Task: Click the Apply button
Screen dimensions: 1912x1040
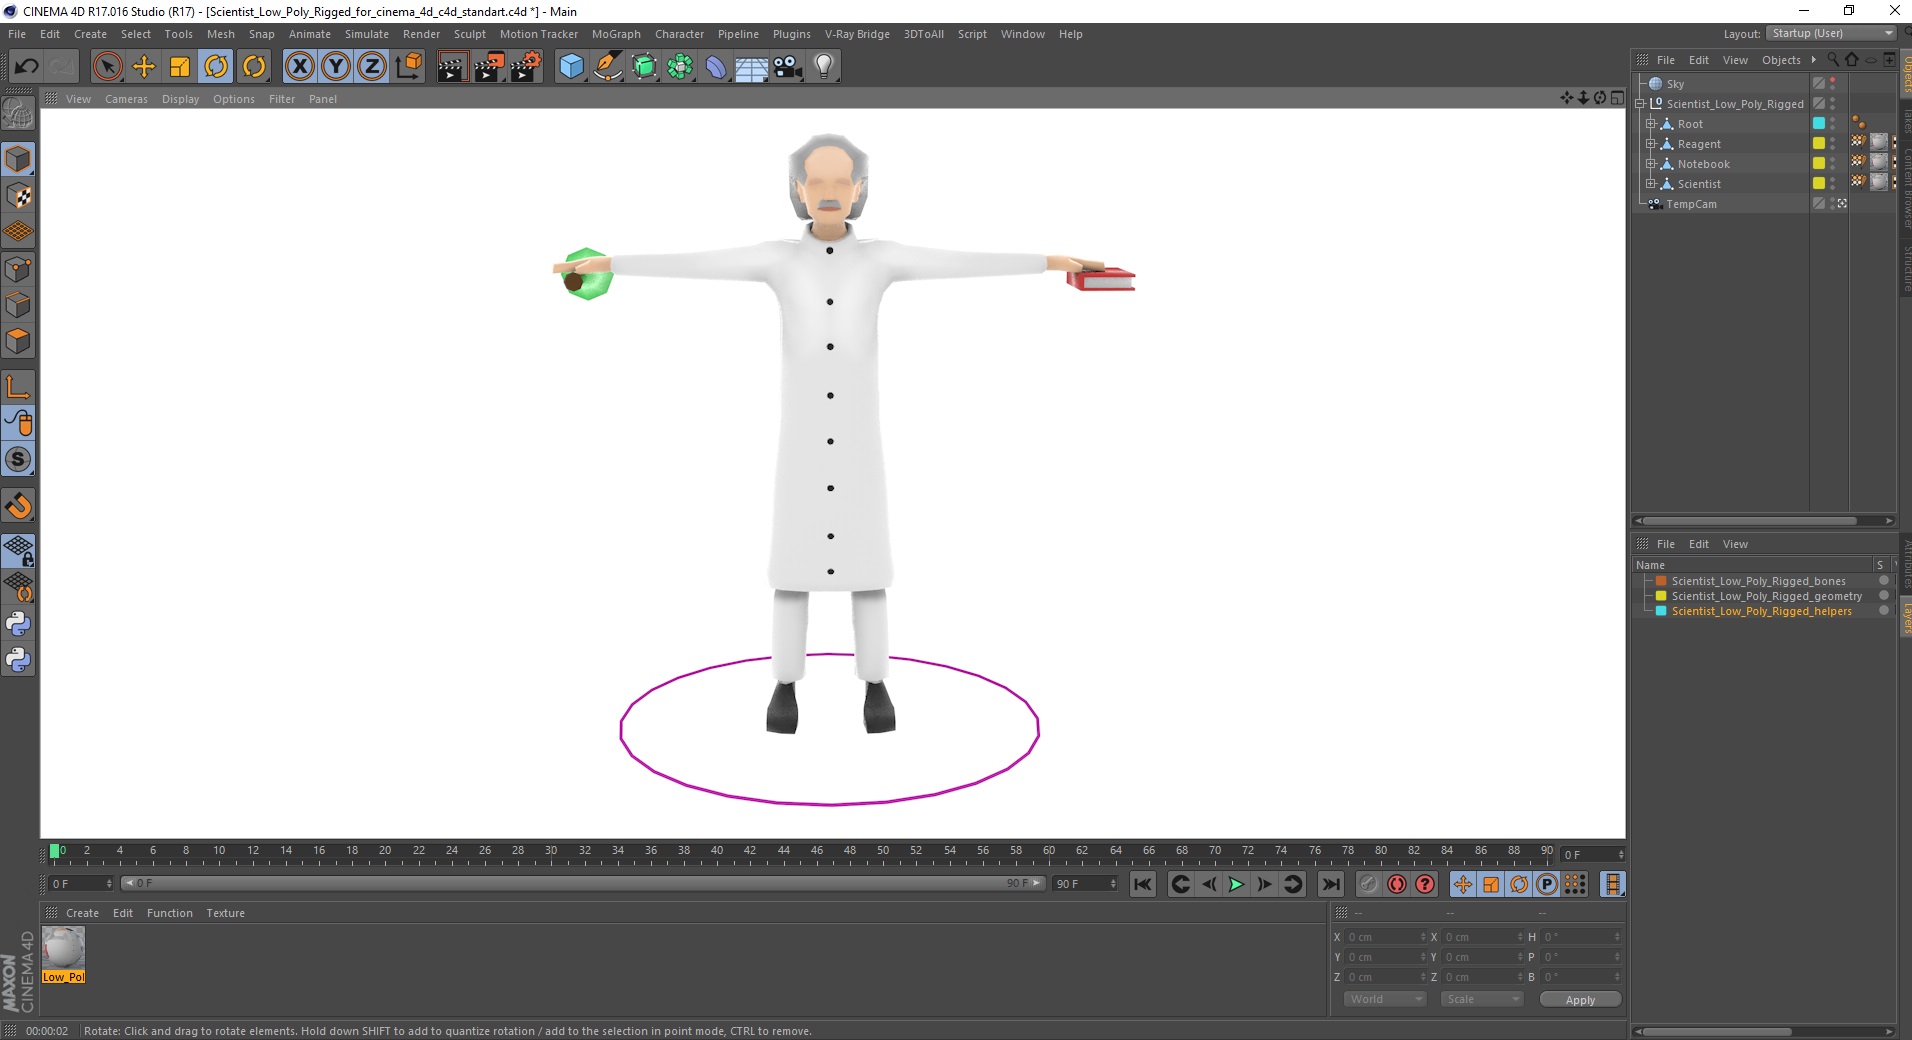Action: tap(1580, 1000)
